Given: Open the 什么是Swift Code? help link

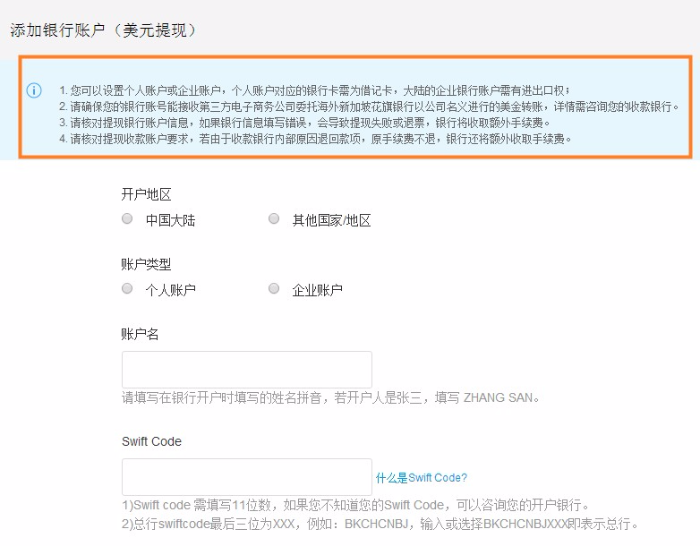Looking at the screenshot, I should pyautogui.click(x=421, y=478).
